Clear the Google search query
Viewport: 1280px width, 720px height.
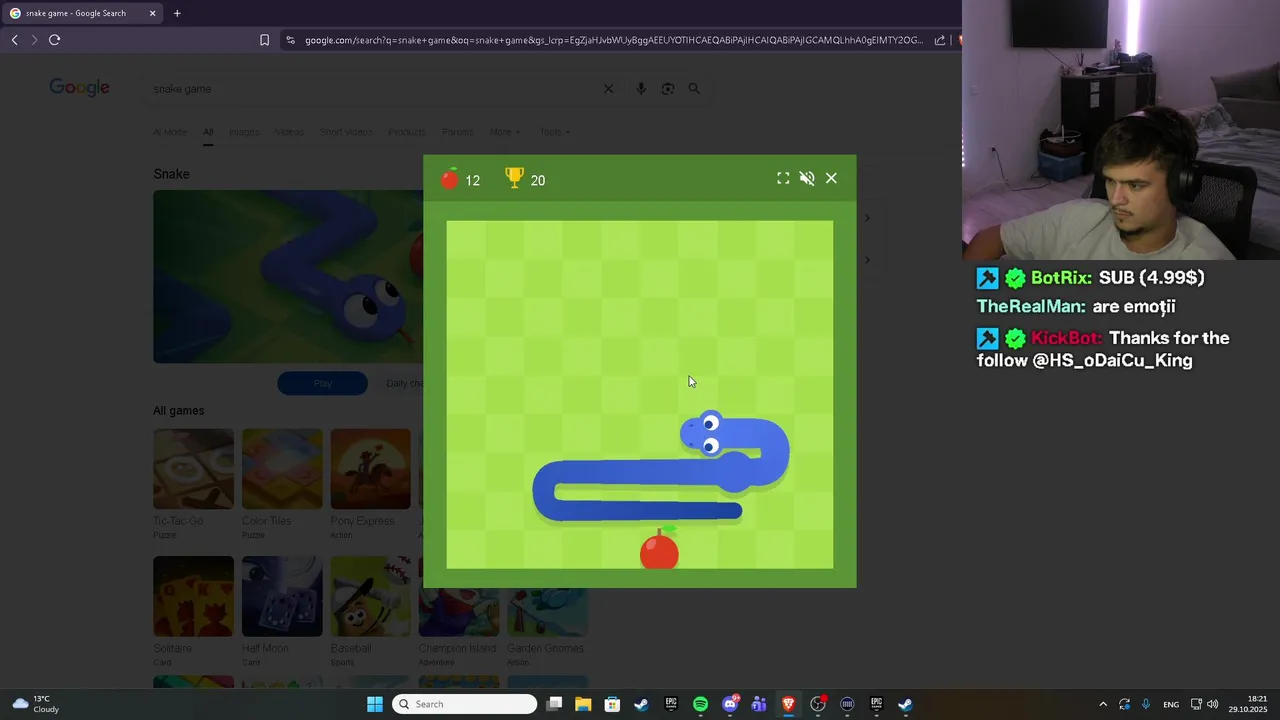608,89
